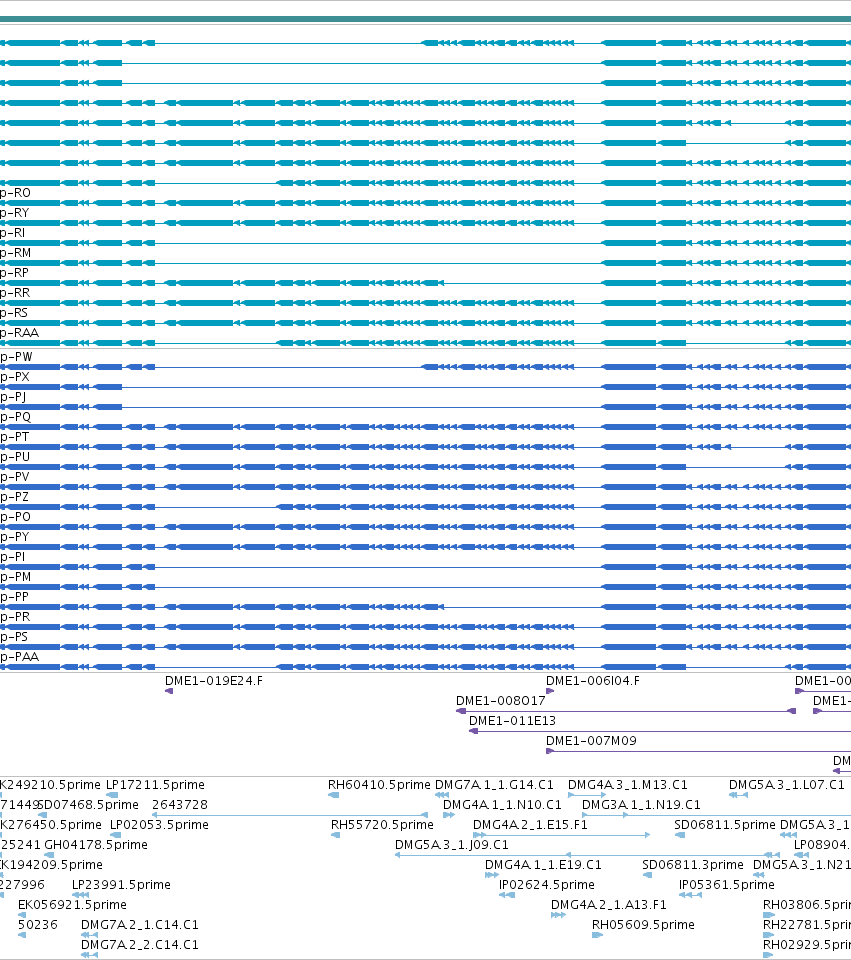Click the DMG4A2_1.E15.F1 EST label
Screen dimensions: 851x960
(x=530, y=825)
